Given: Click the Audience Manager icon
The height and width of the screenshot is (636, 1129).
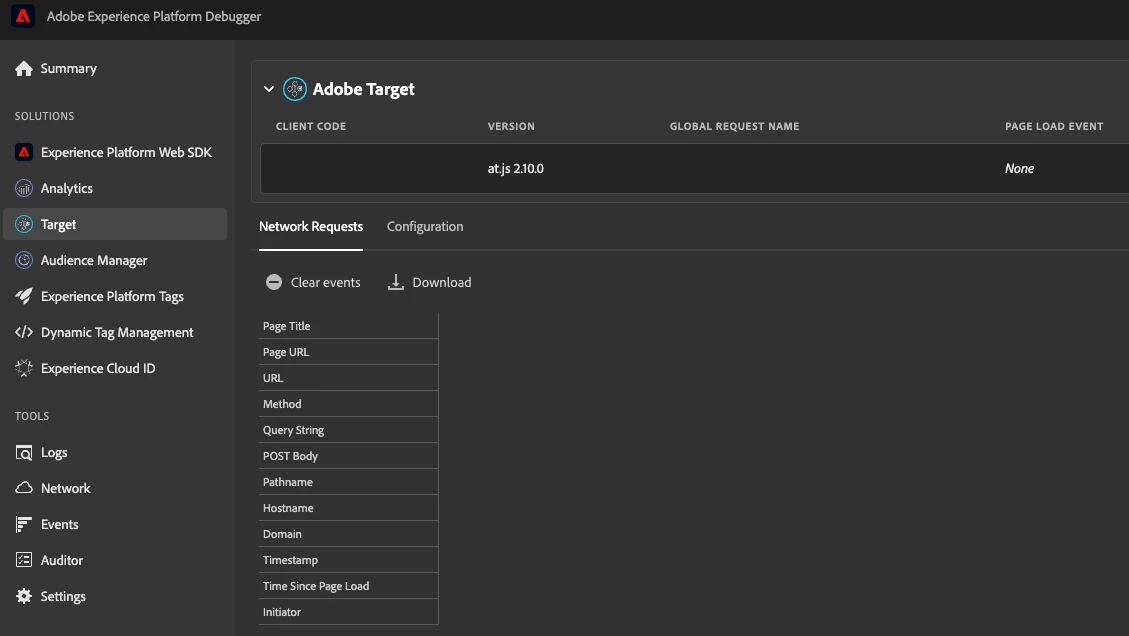Looking at the screenshot, I should point(24,260).
